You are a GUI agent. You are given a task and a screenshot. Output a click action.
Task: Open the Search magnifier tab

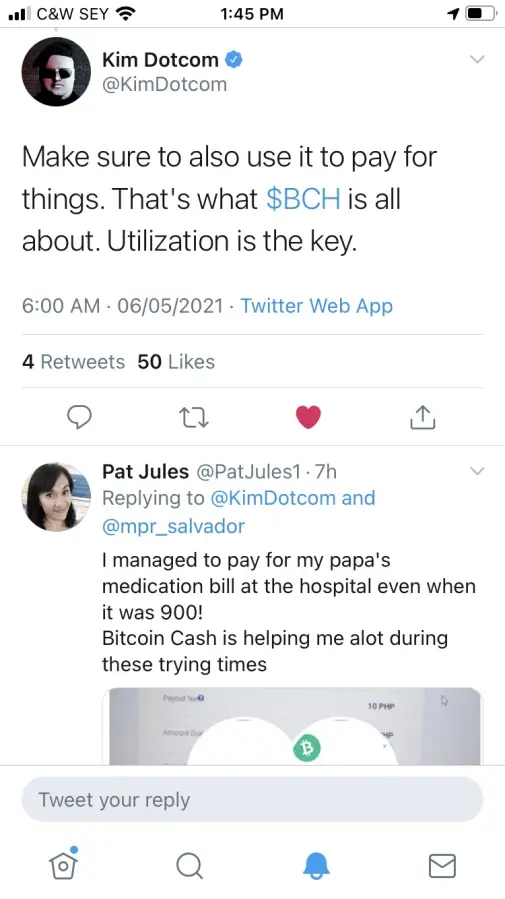(189, 865)
